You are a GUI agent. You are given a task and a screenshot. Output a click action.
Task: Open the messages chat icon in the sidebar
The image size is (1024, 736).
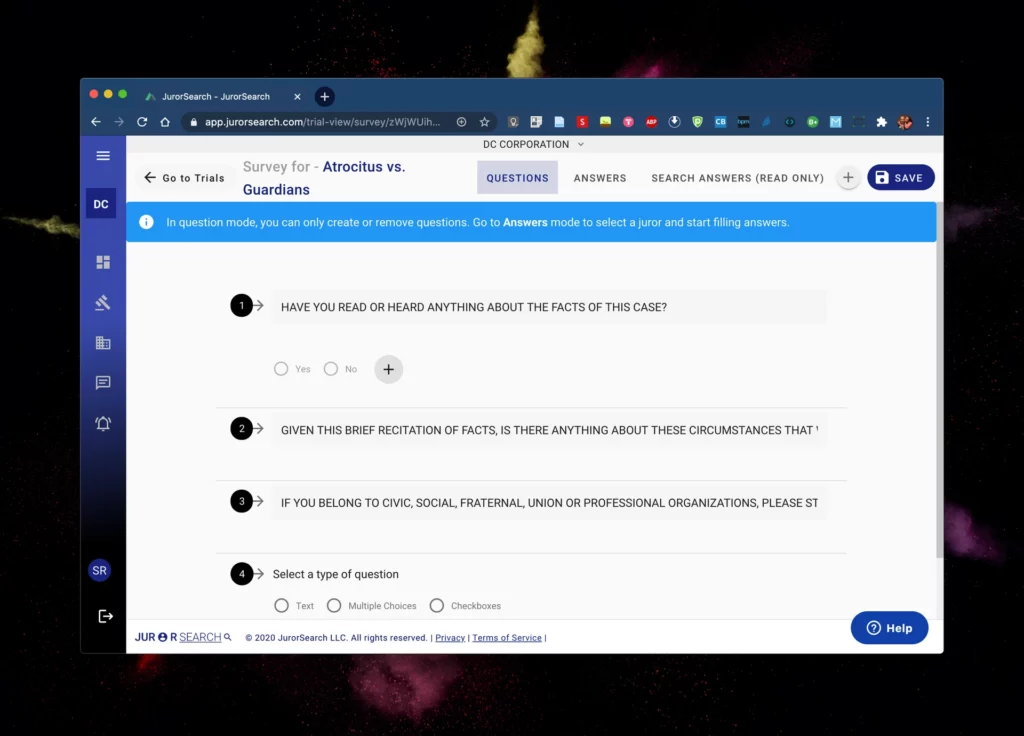103,383
